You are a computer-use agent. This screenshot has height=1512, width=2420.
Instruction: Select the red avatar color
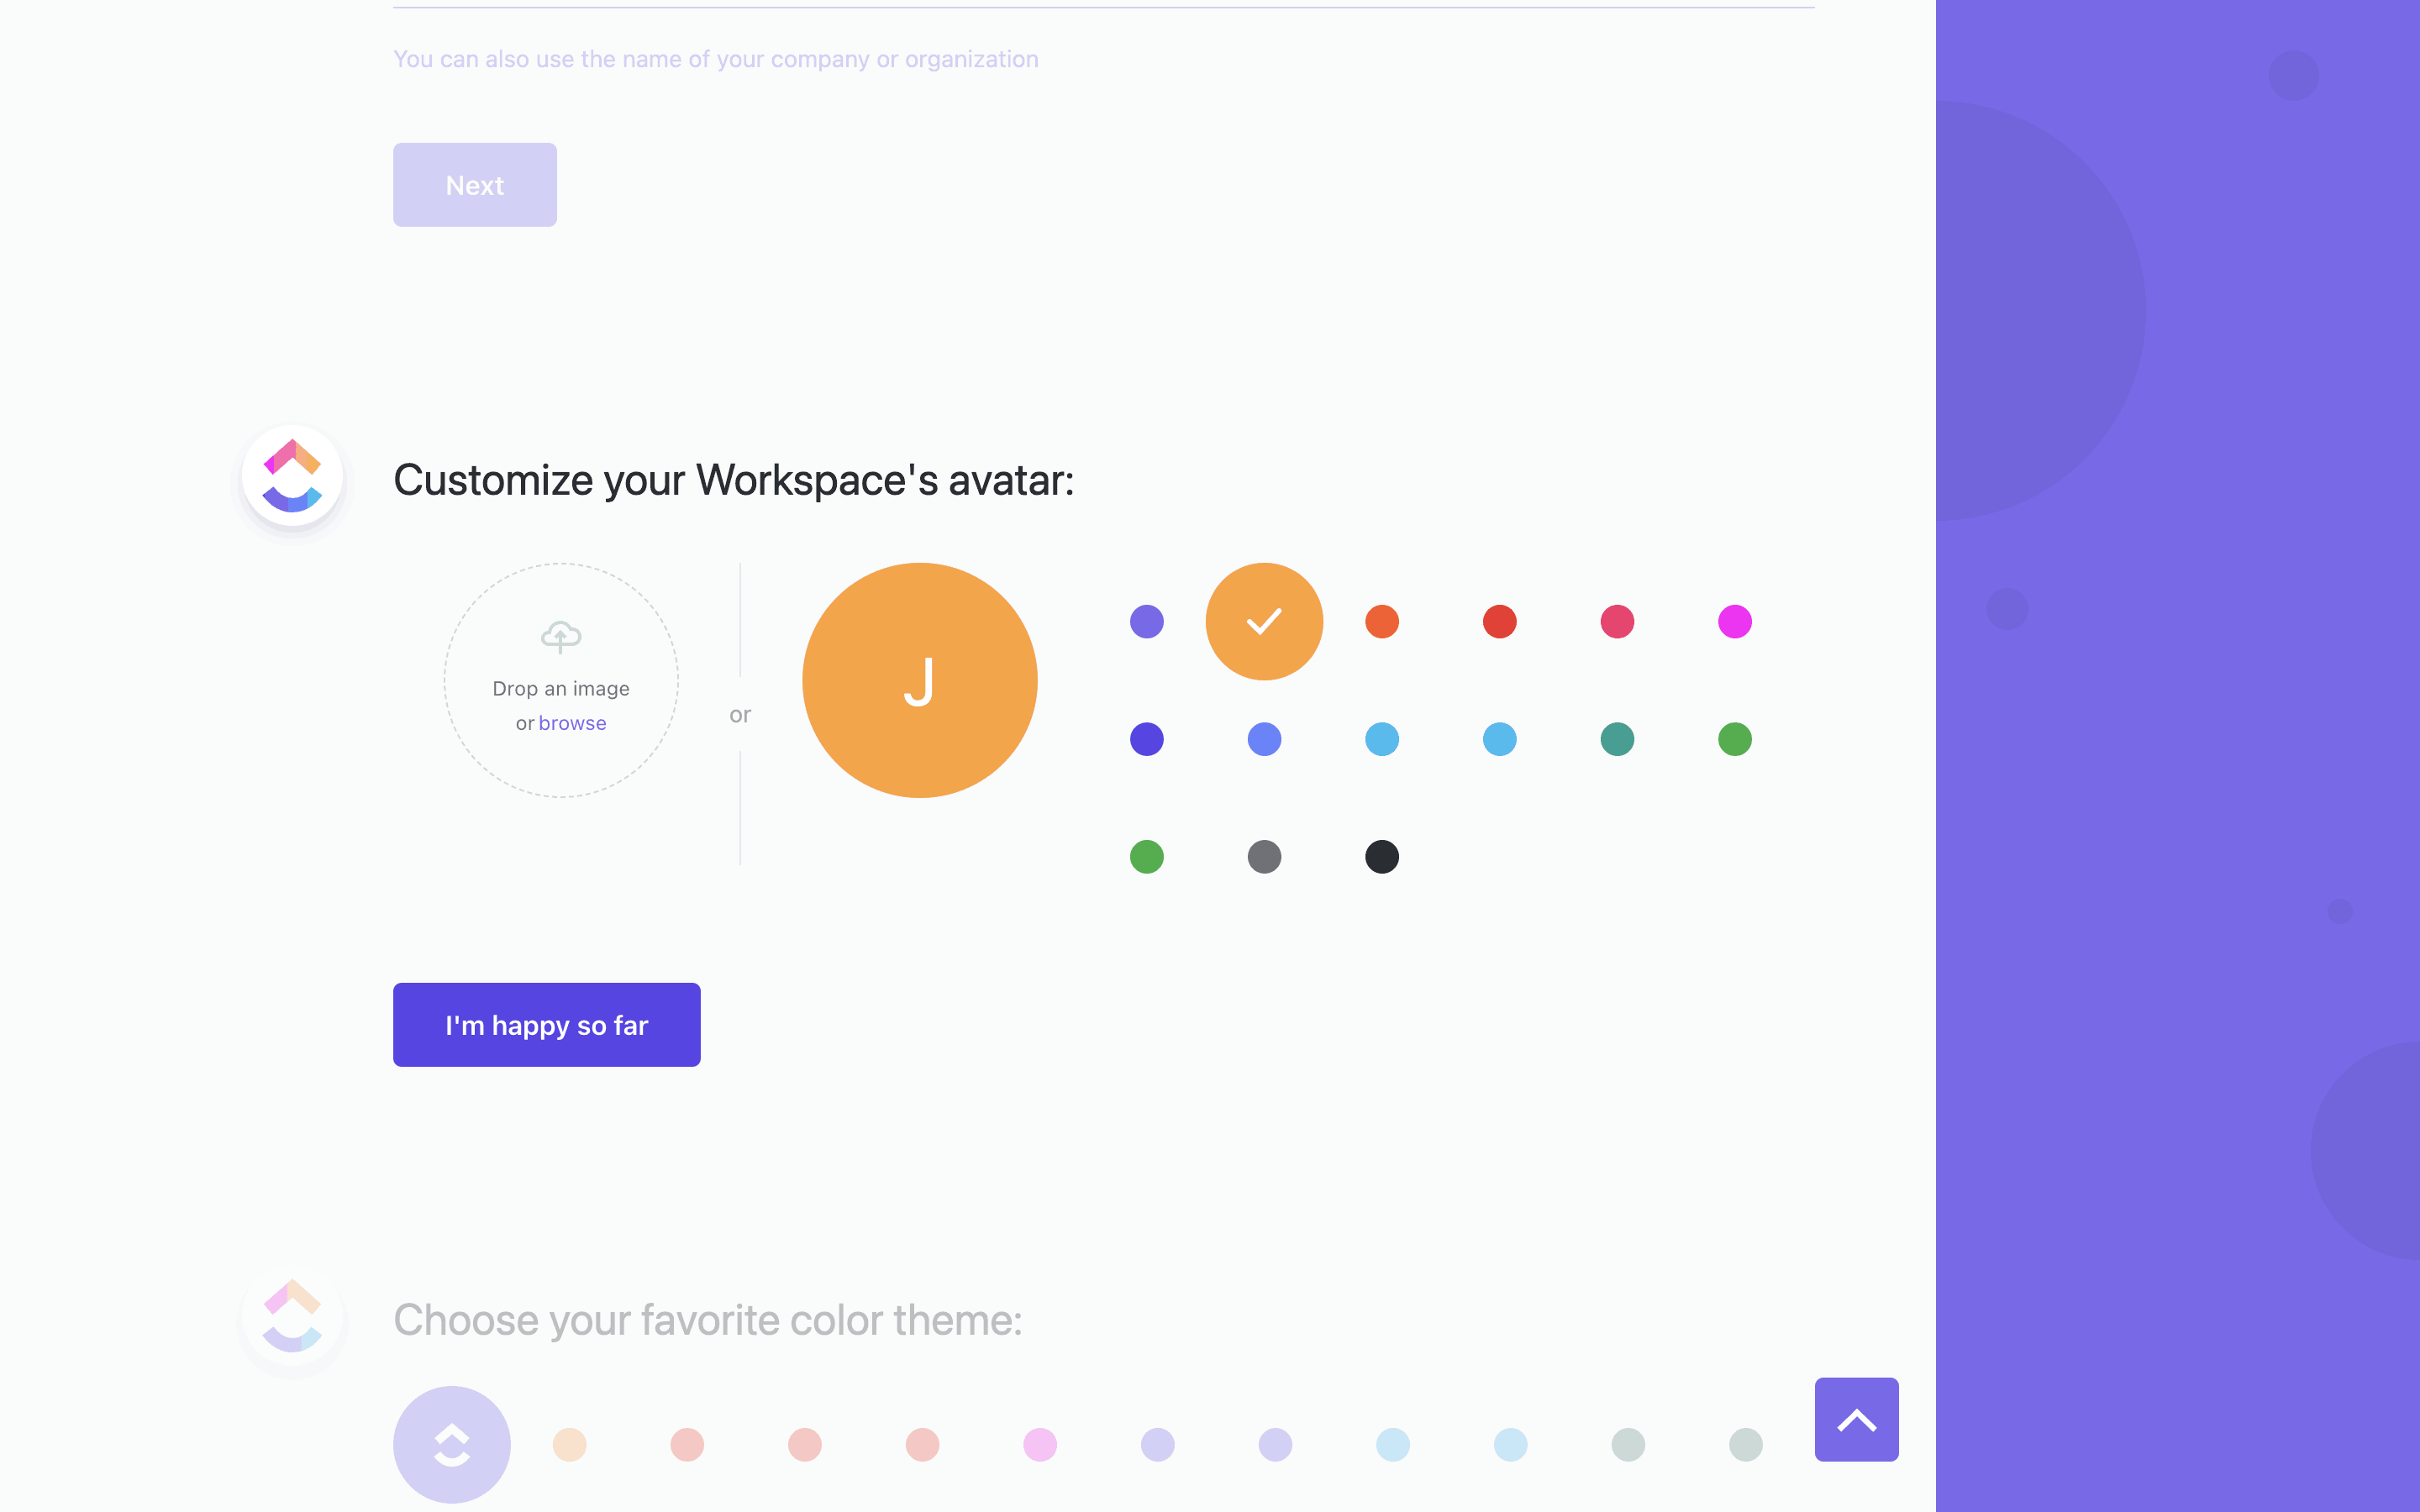click(x=1500, y=621)
